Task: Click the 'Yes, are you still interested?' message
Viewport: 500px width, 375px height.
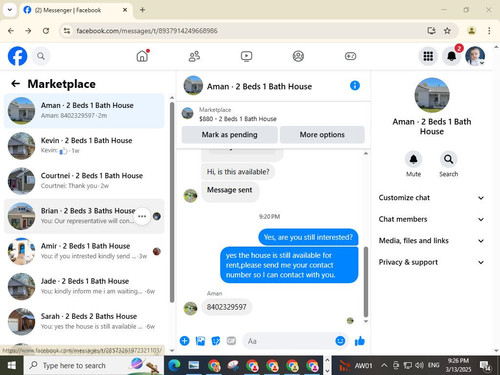Action: (308, 237)
